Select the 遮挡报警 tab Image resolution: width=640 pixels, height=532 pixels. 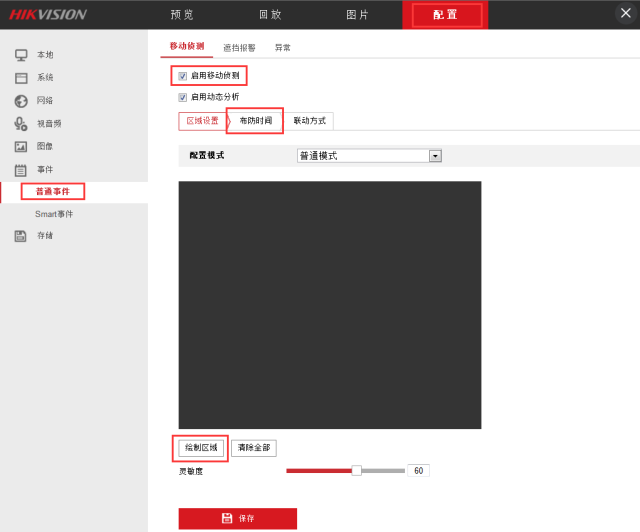coord(239,48)
